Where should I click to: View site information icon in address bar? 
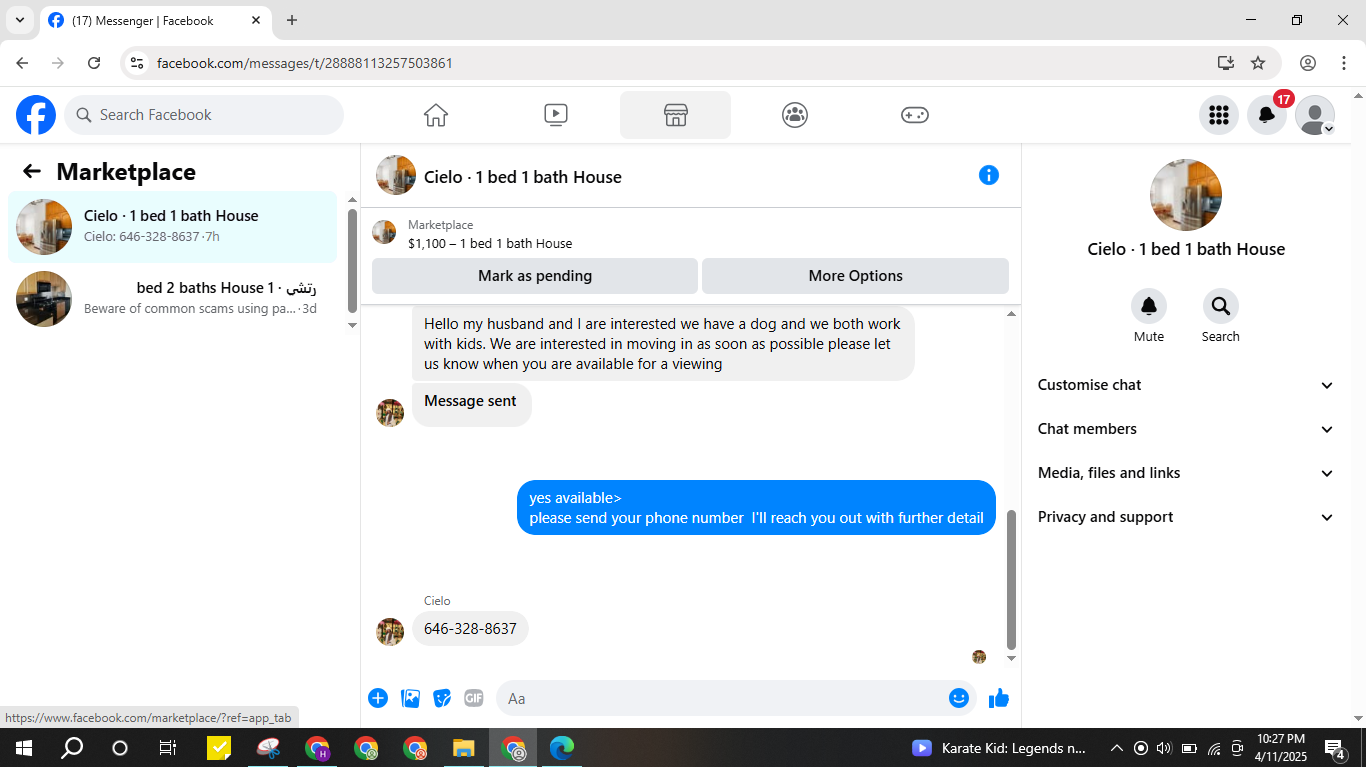138,63
